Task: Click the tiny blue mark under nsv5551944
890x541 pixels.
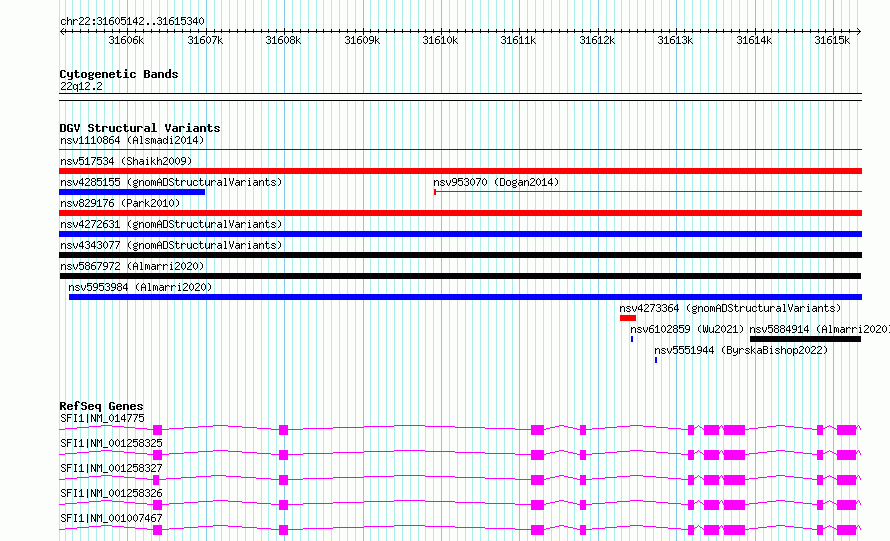Action: tap(656, 360)
